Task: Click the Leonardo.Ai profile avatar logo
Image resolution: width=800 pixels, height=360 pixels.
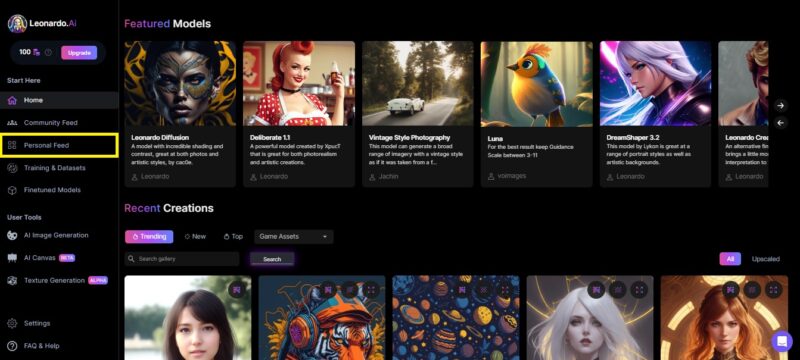Action: click(17, 23)
